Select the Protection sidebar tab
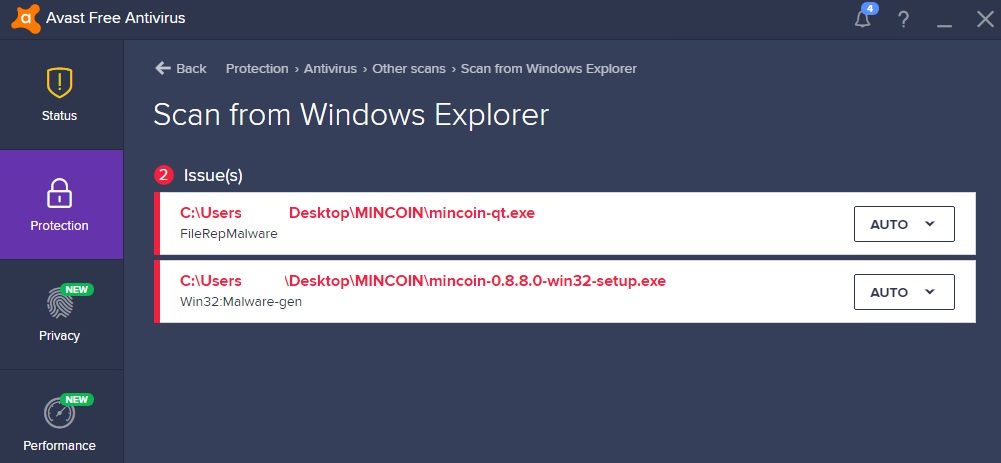The width and height of the screenshot is (1001, 463). [x=59, y=204]
